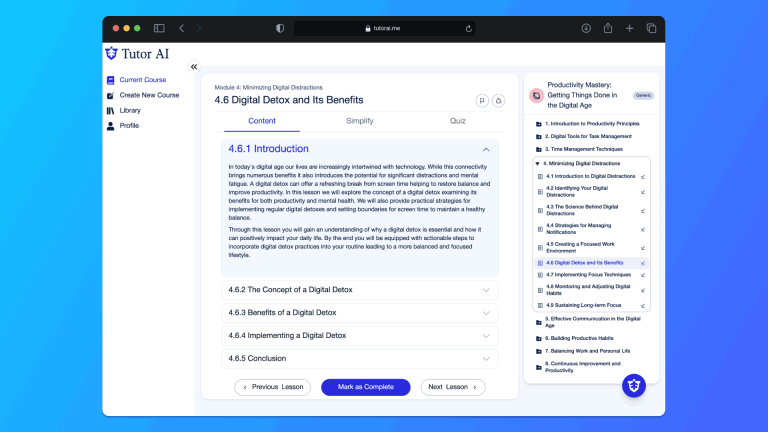Viewport: 768px width, 432px height.
Task: Click the Safari downloads icon
Action: pos(586,28)
